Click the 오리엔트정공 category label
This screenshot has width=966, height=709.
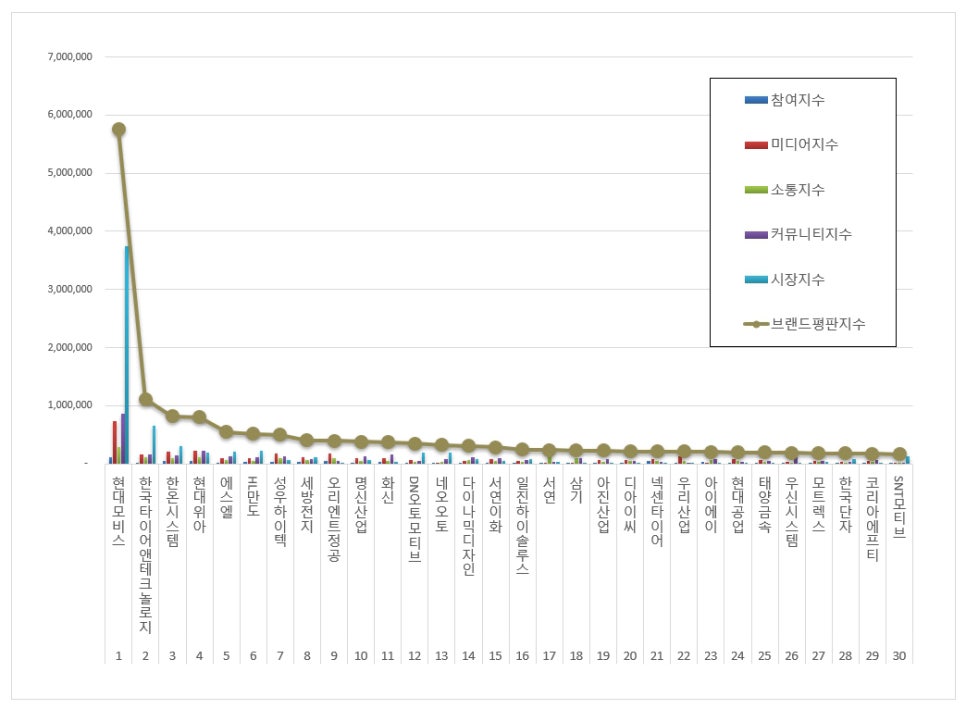(334, 518)
